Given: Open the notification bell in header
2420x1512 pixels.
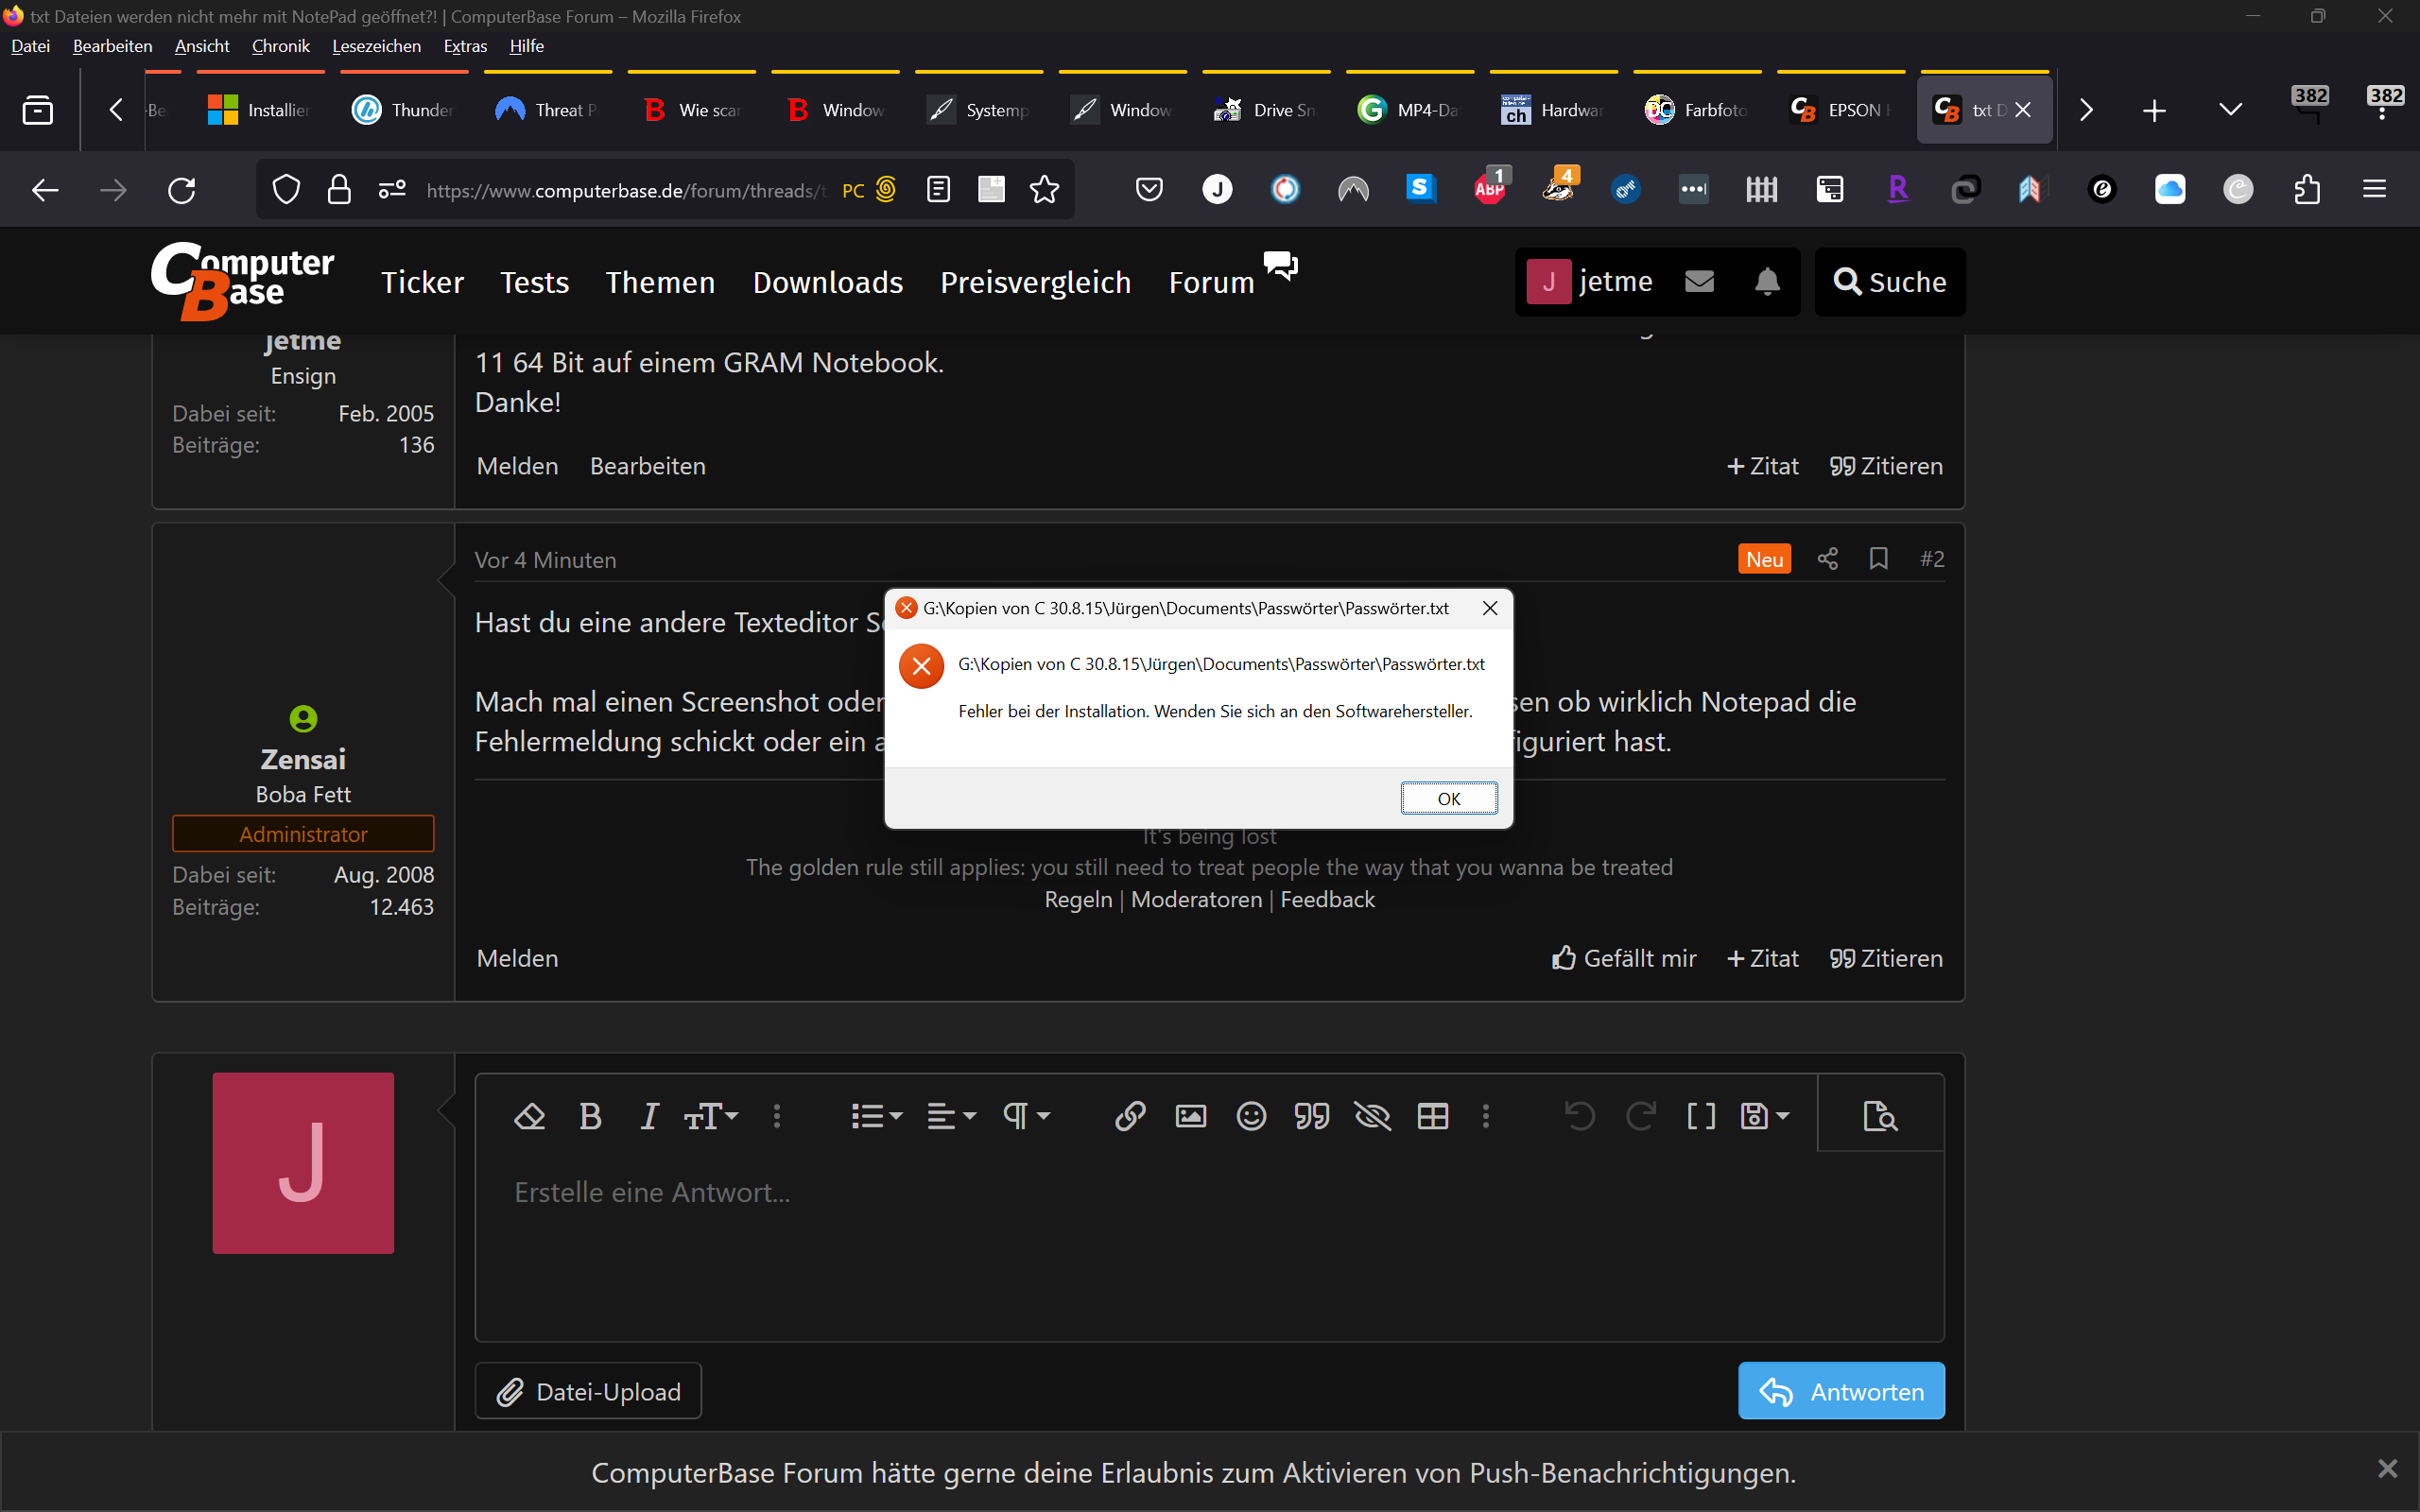Looking at the screenshot, I should tap(1767, 282).
